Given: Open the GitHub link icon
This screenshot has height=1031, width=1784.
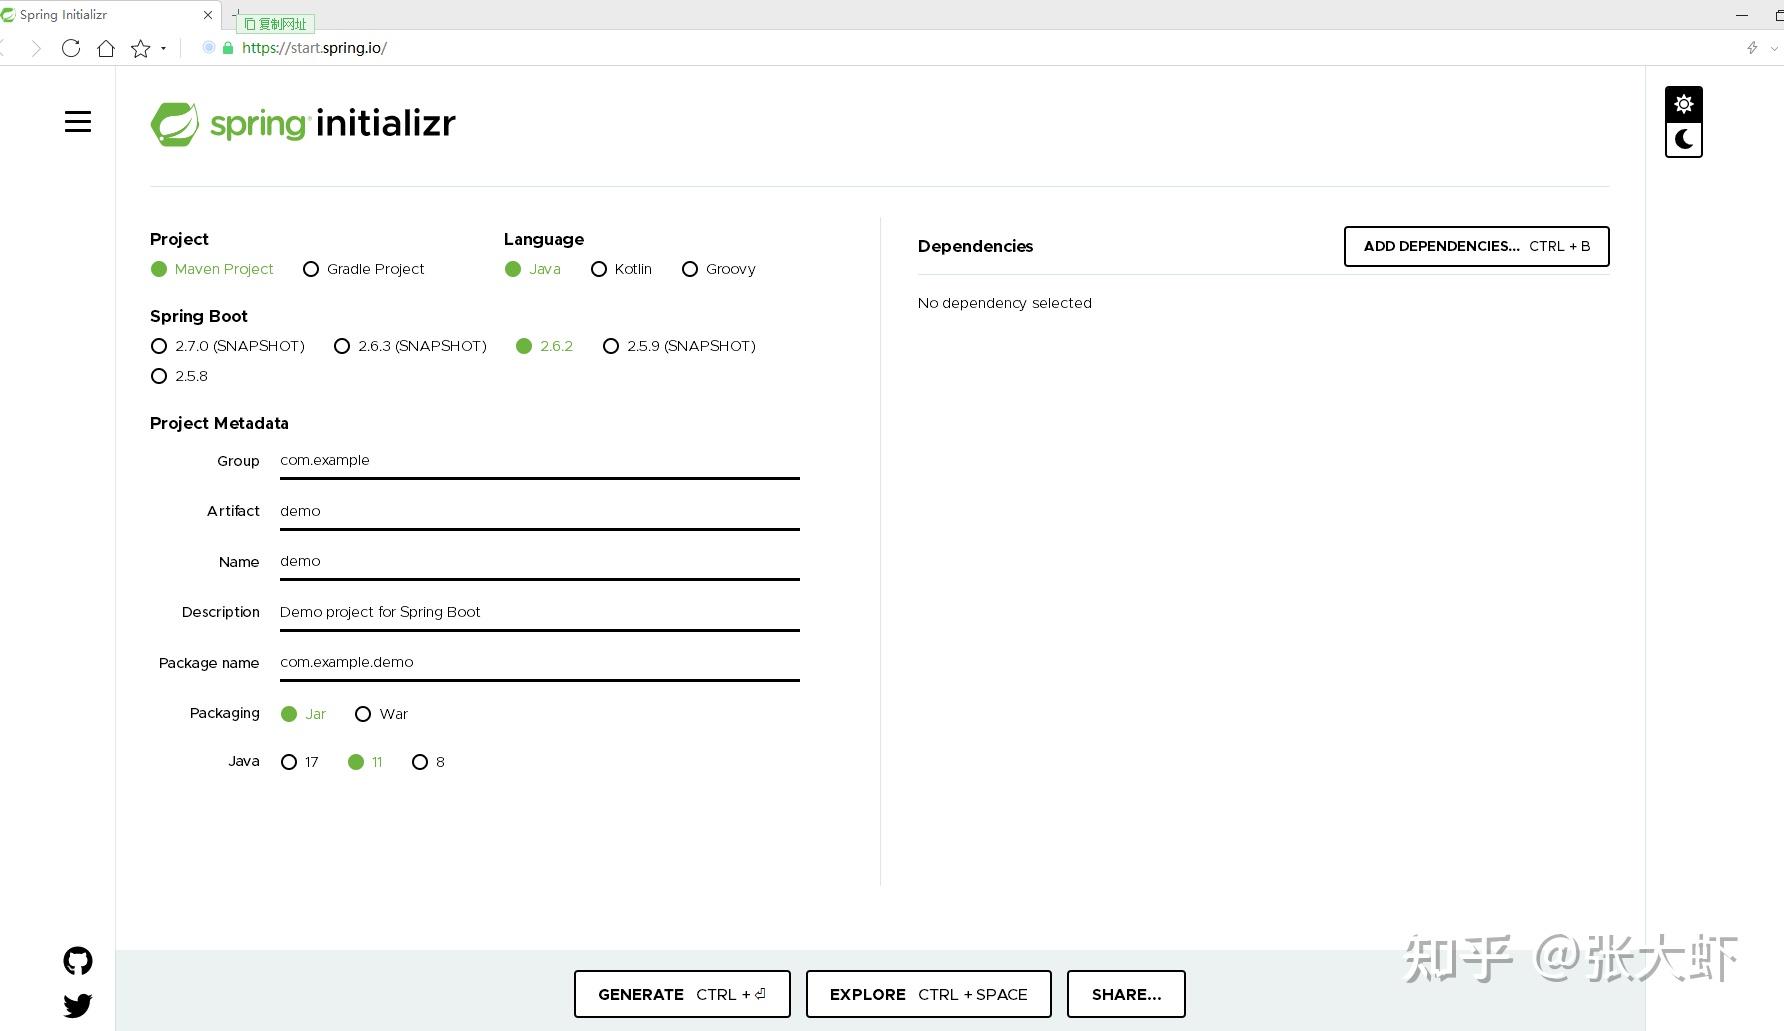Looking at the screenshot, I should pyautogui.click(x=78, y=961).
